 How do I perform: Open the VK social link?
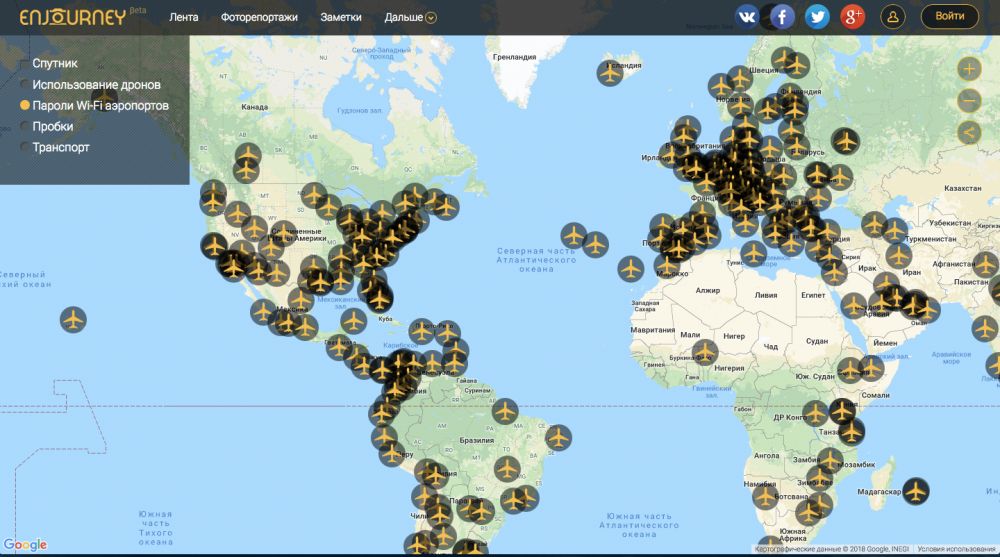click(x=747, y=17)
